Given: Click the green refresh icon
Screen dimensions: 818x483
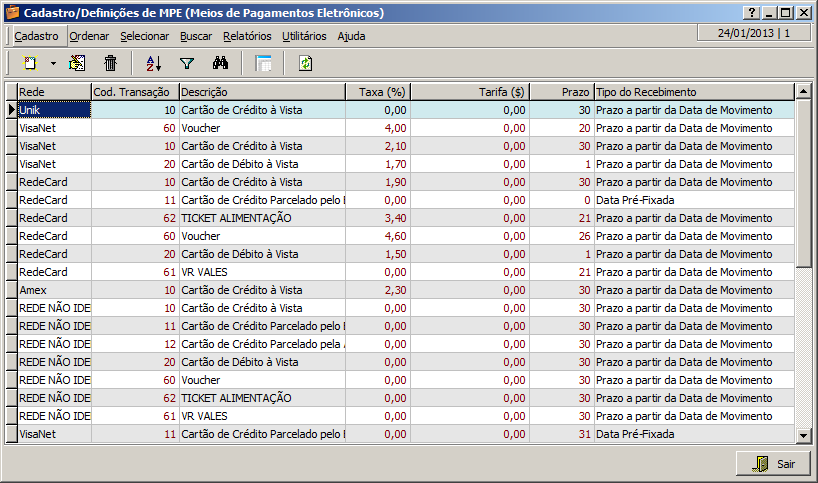Looking at the screenshot, I should point(305,63).
